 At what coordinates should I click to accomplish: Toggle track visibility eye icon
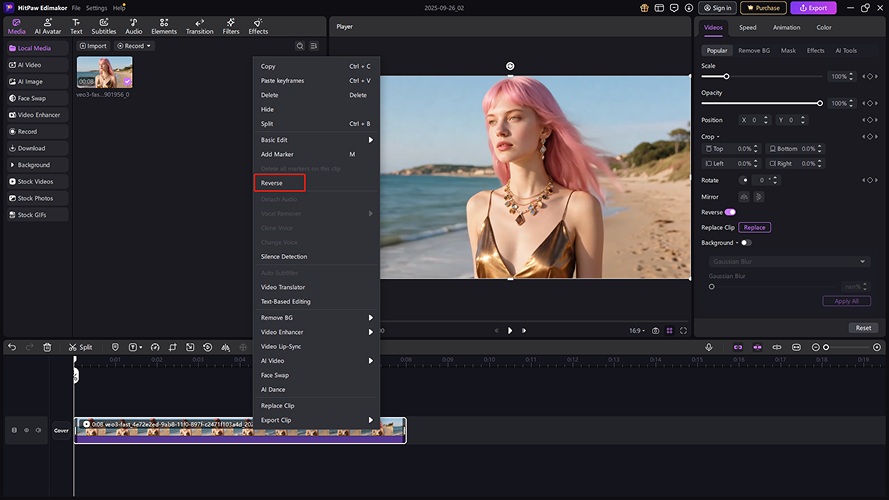coord(26,430)
